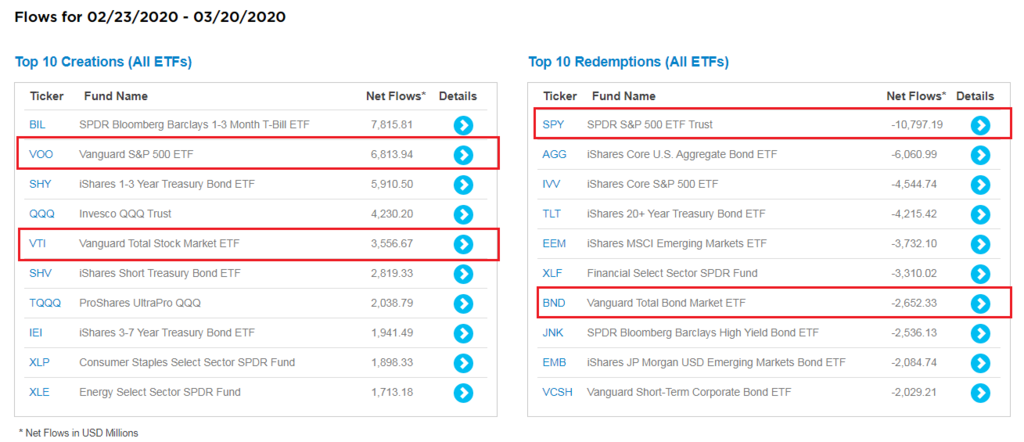Select net flow value -10,797.19
Viewport: 1024px width, 442px height.
click(x=916, y=124)
